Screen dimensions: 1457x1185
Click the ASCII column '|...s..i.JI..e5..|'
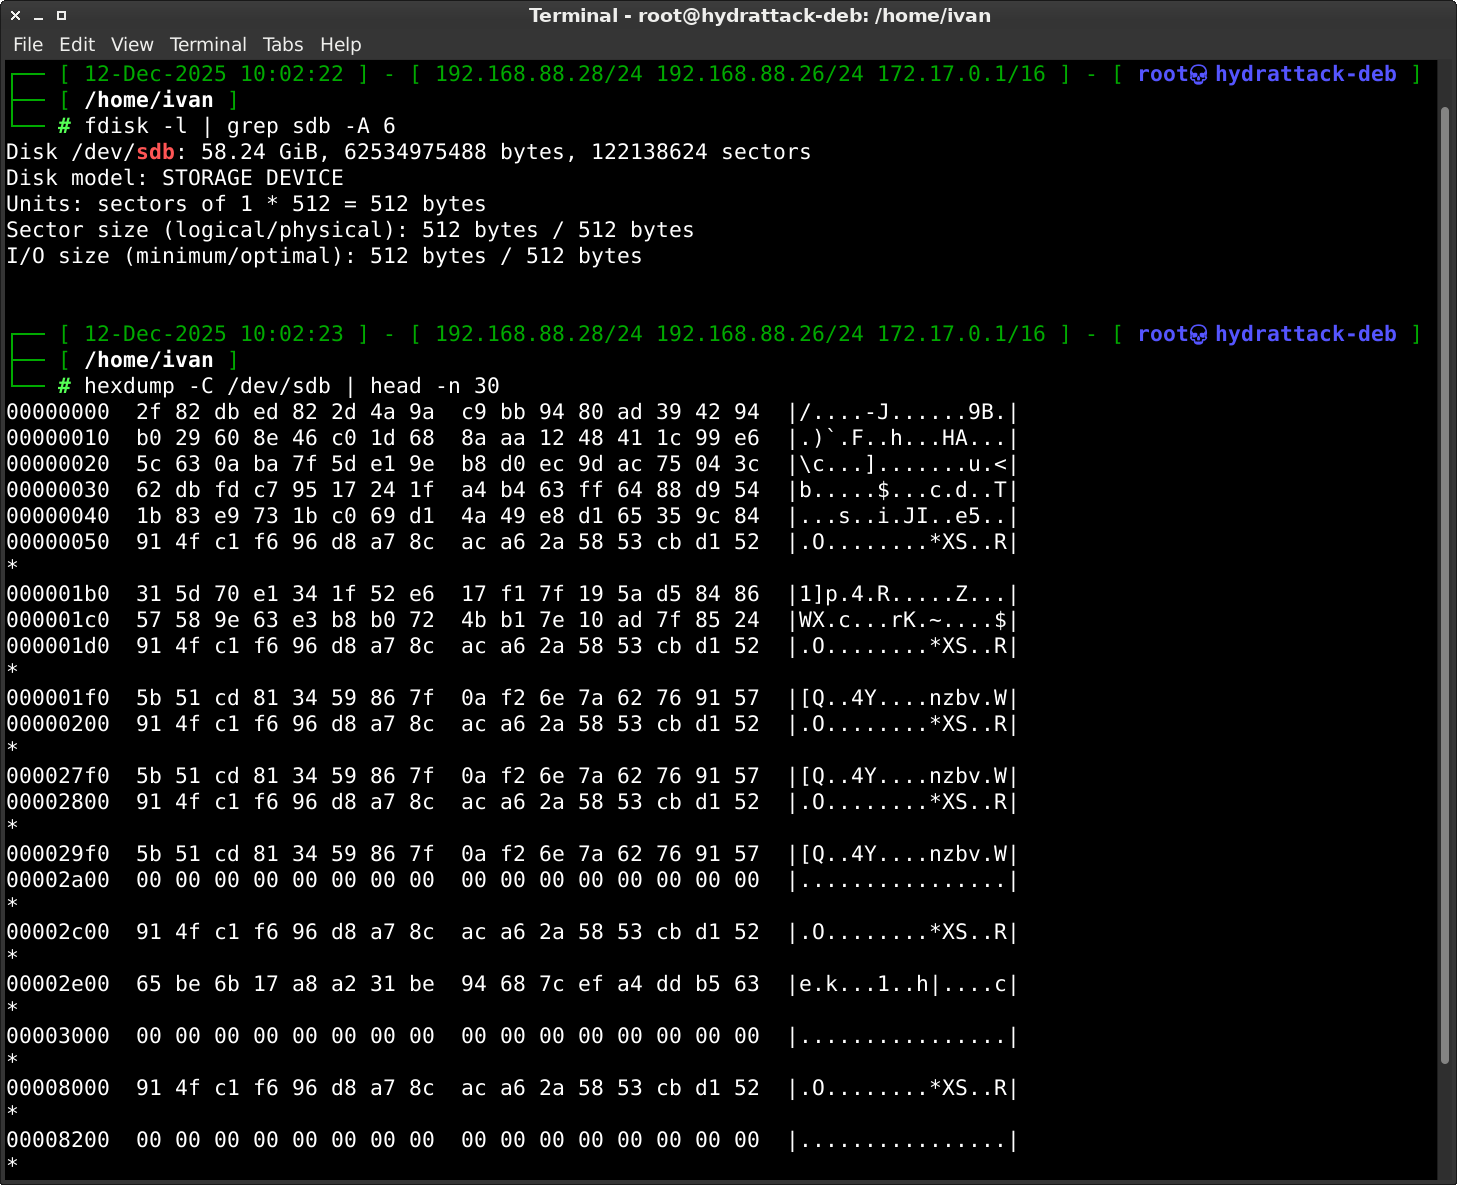click(903, 516)
